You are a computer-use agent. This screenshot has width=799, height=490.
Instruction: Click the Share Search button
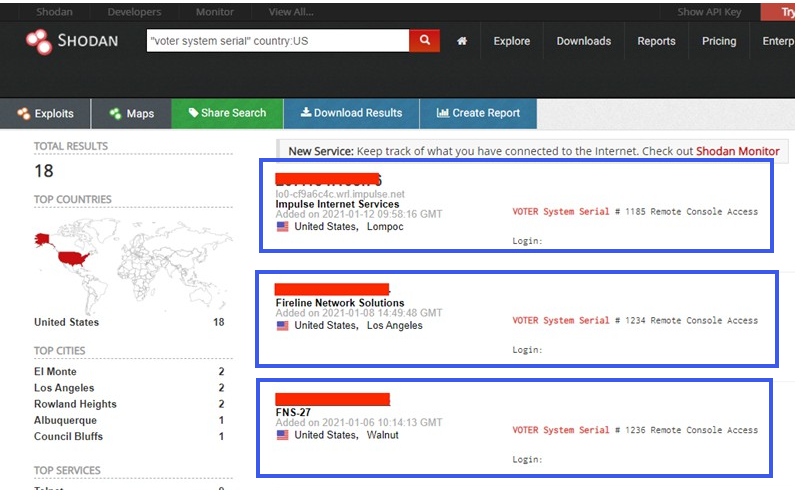pos(227,113)
